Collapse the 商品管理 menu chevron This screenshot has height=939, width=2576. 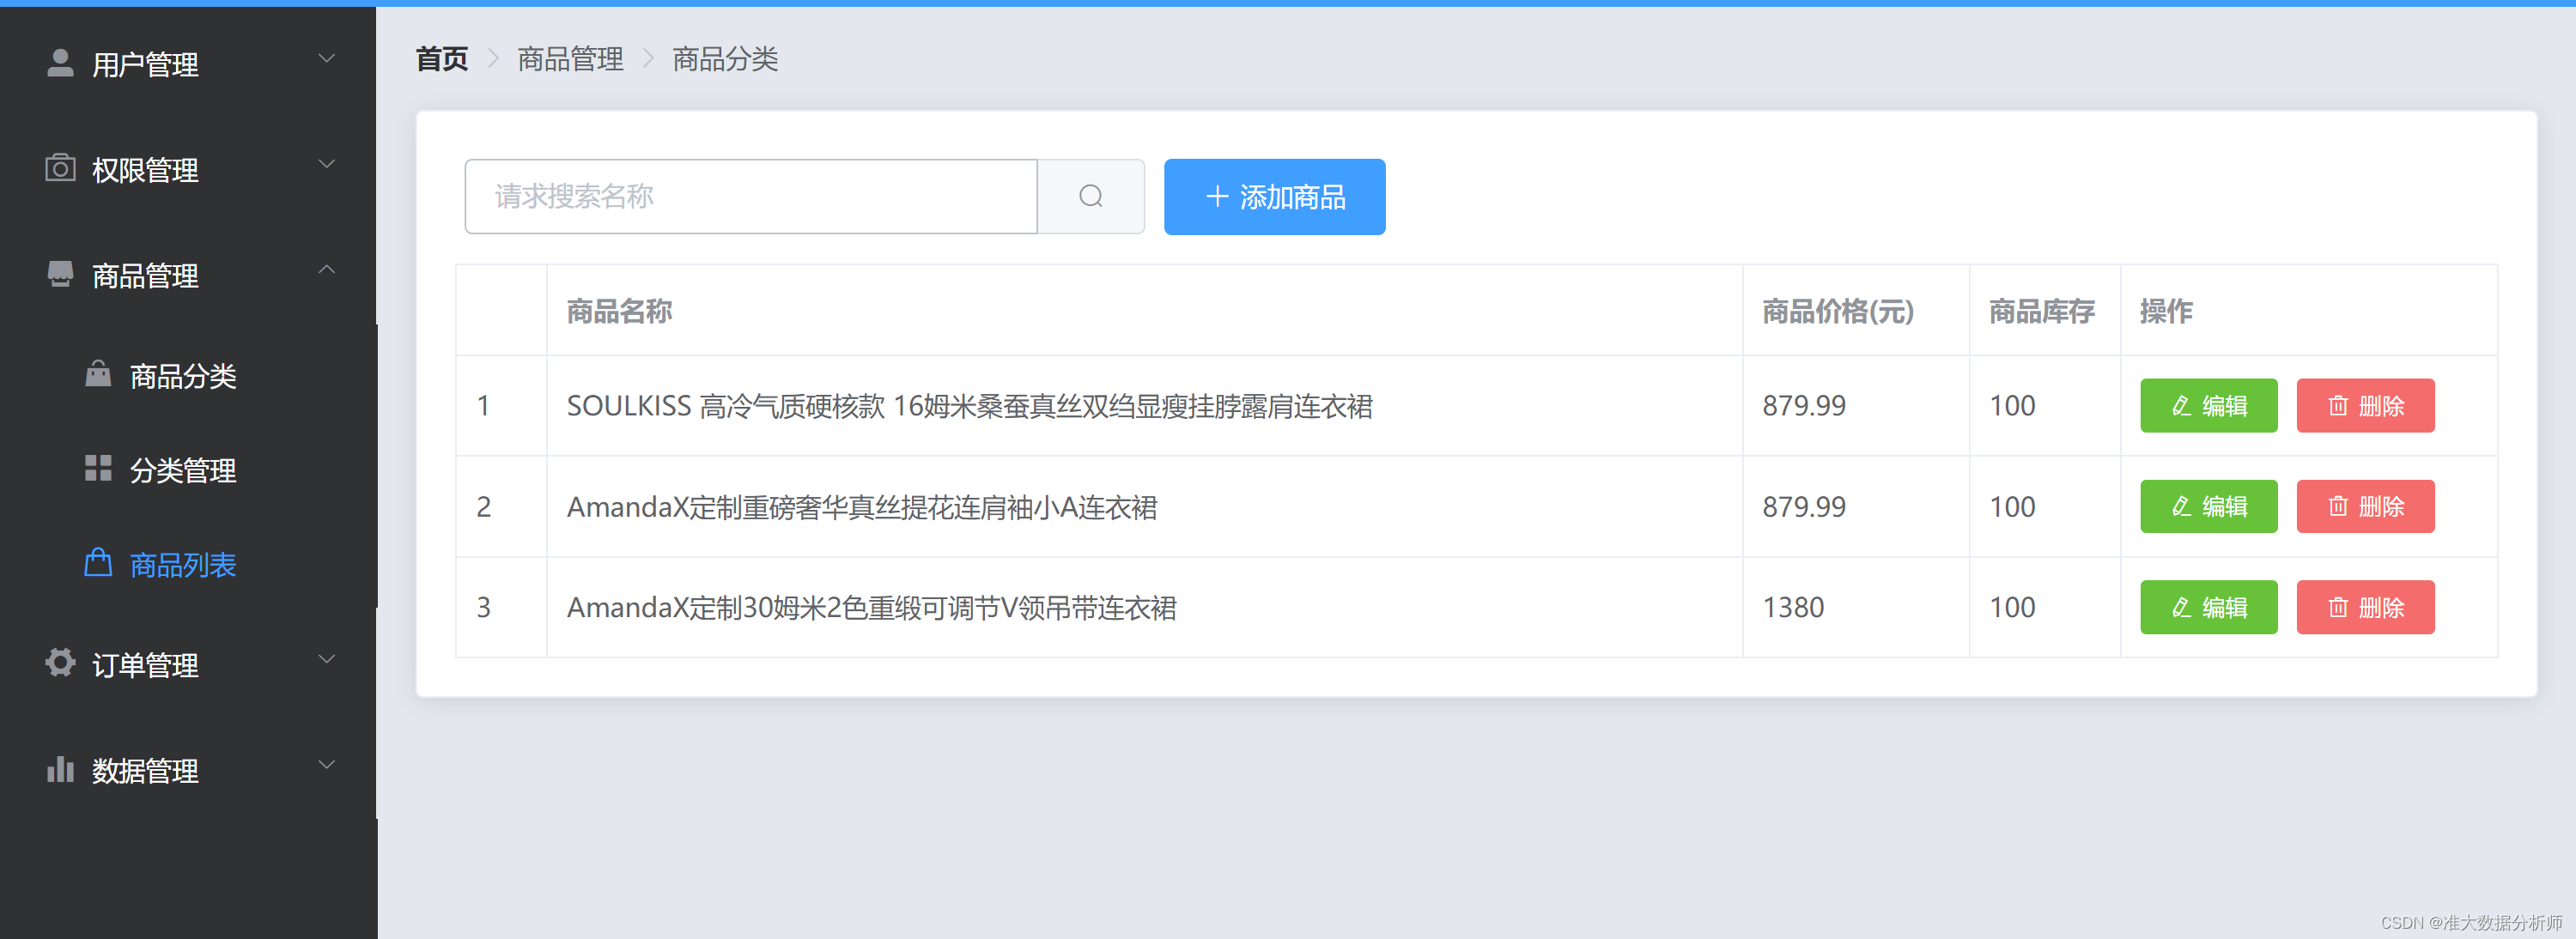tap(326, 270)
